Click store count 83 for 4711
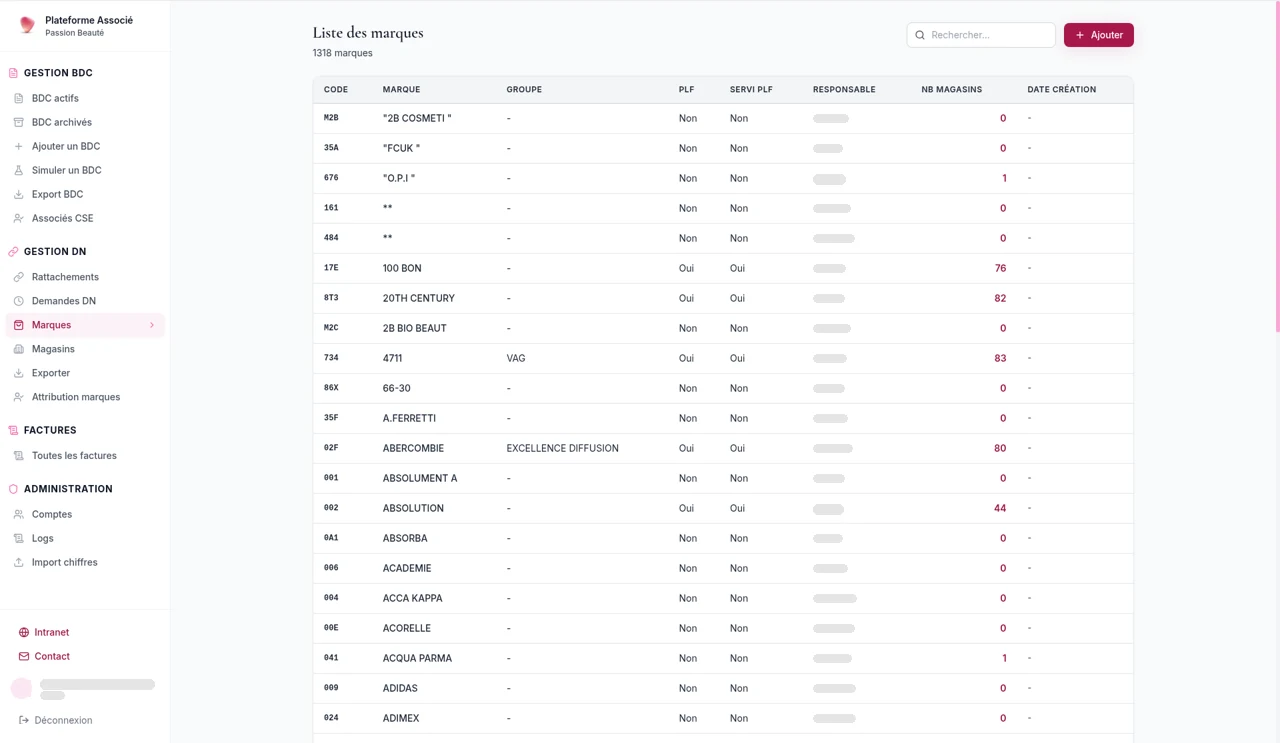 coord(1000,358)
